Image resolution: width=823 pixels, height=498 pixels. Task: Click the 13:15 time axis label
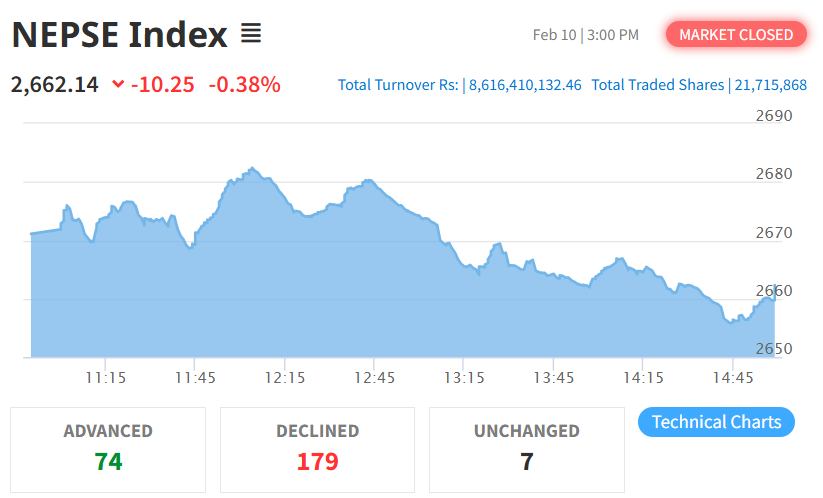pos(464,378)
